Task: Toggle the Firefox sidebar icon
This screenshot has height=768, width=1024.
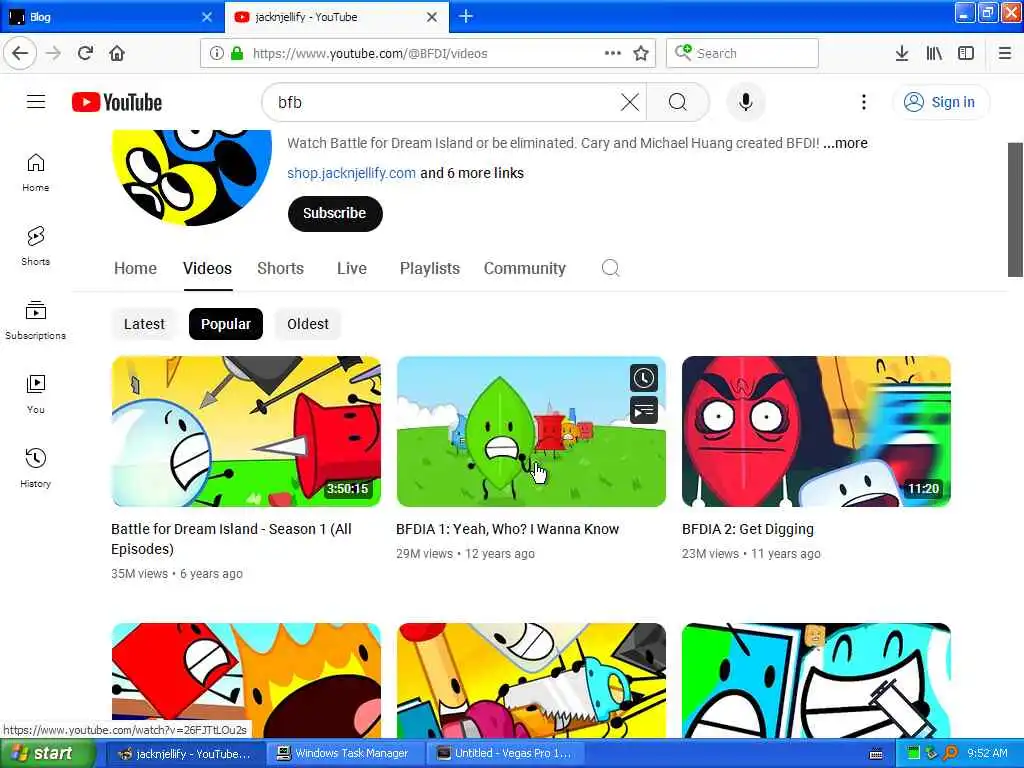Action: (x=966, y=53)
